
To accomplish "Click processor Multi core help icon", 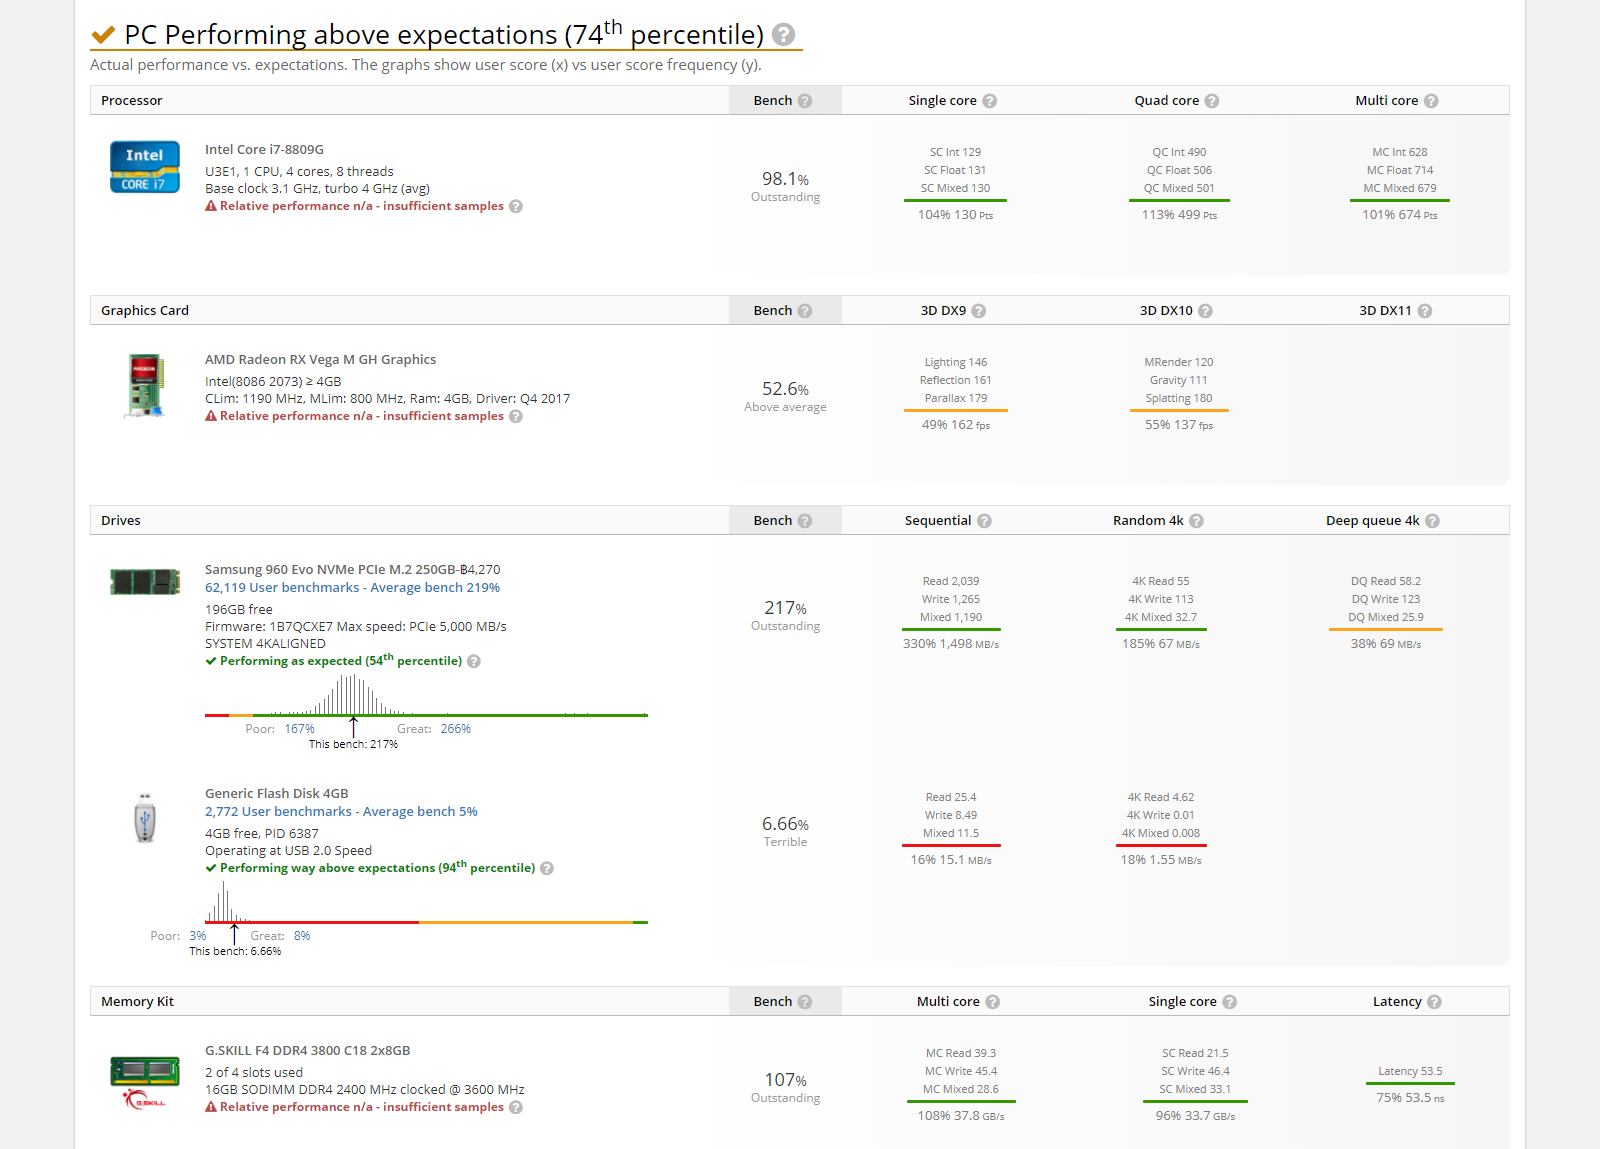I will [1431, 101].
